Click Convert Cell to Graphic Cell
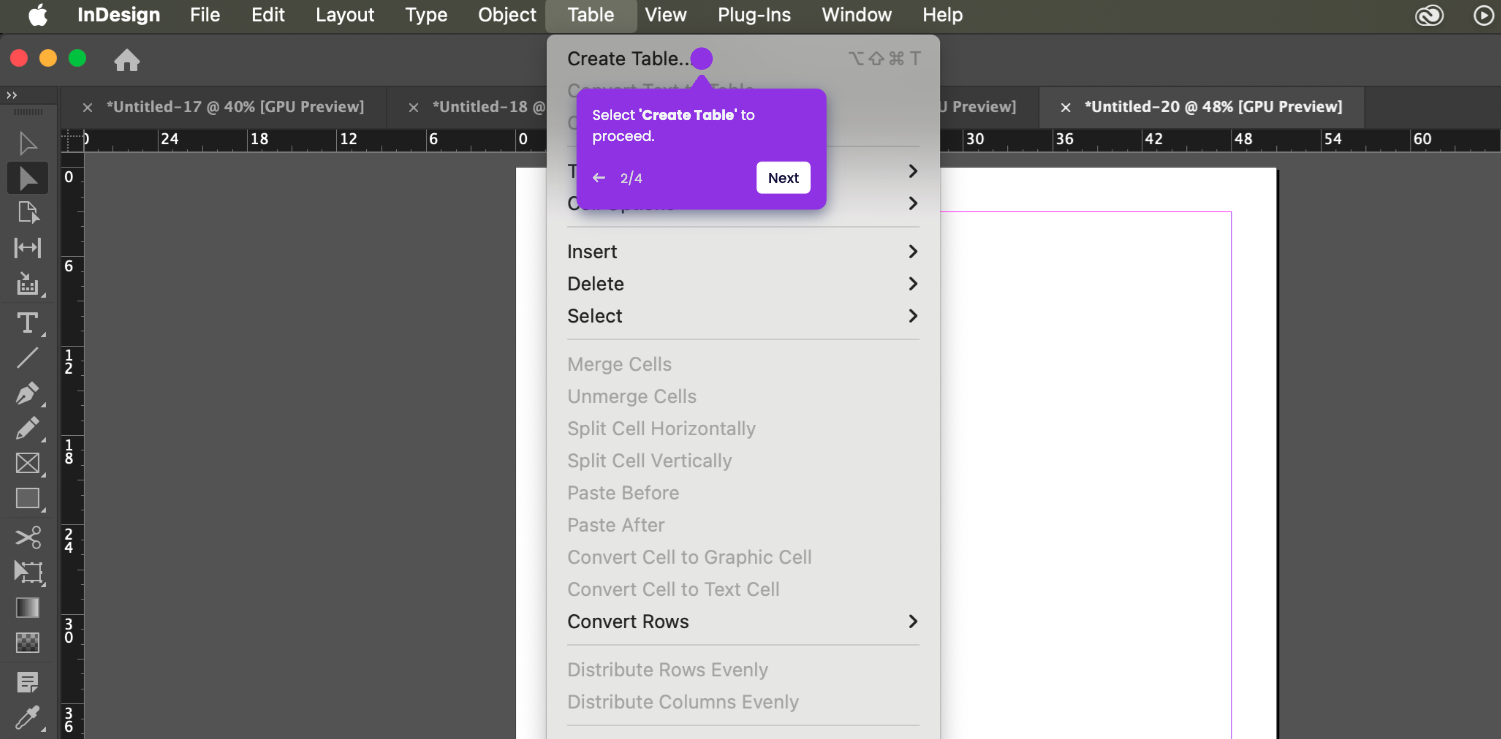The height and width of the screenshot is (739, 1501). (x=743, y=558)
